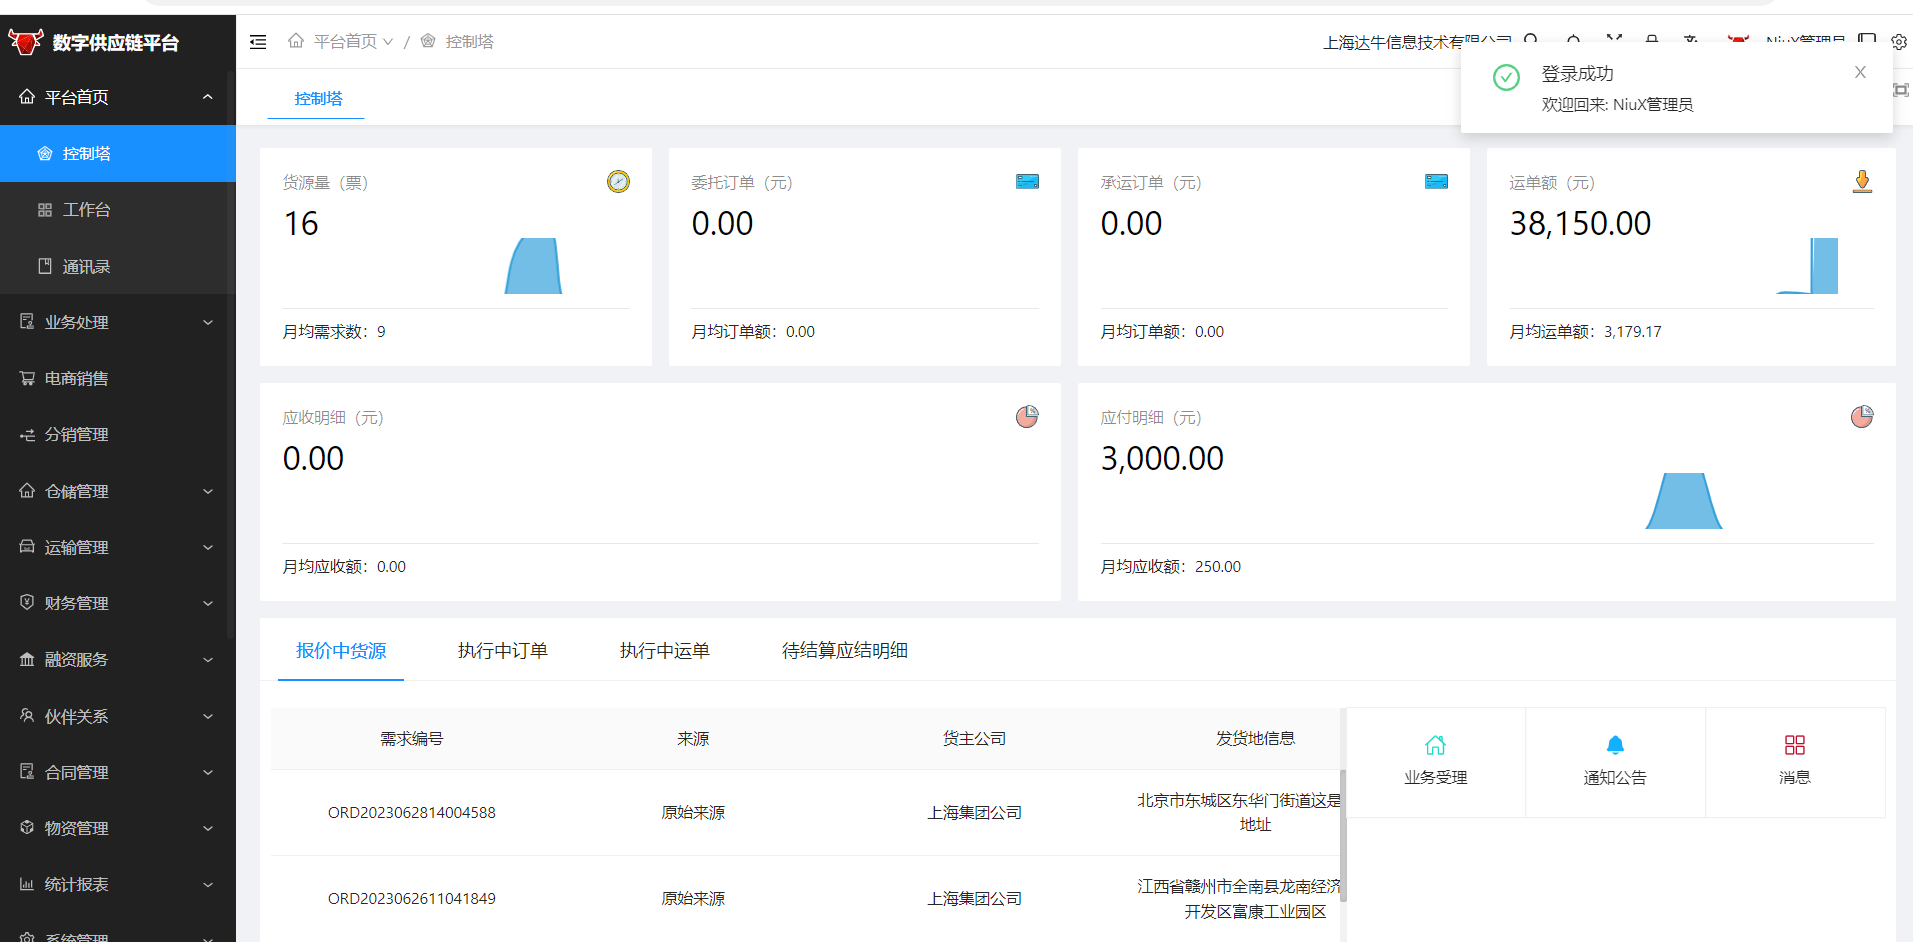
Task: Expand the 业务处理 sidebar menu
Action: click(118, 322)
